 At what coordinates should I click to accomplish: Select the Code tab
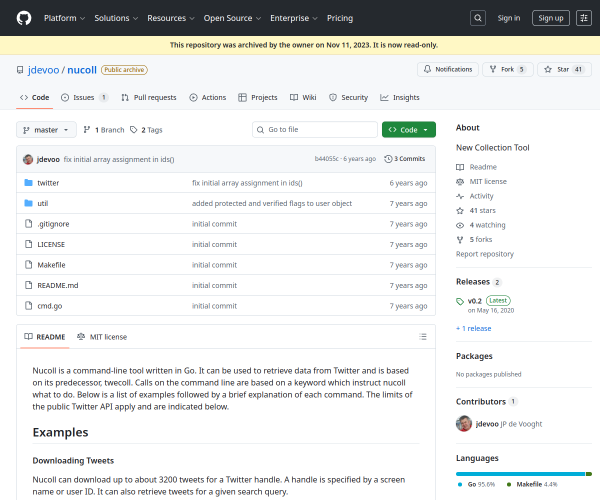coord(34,98)
